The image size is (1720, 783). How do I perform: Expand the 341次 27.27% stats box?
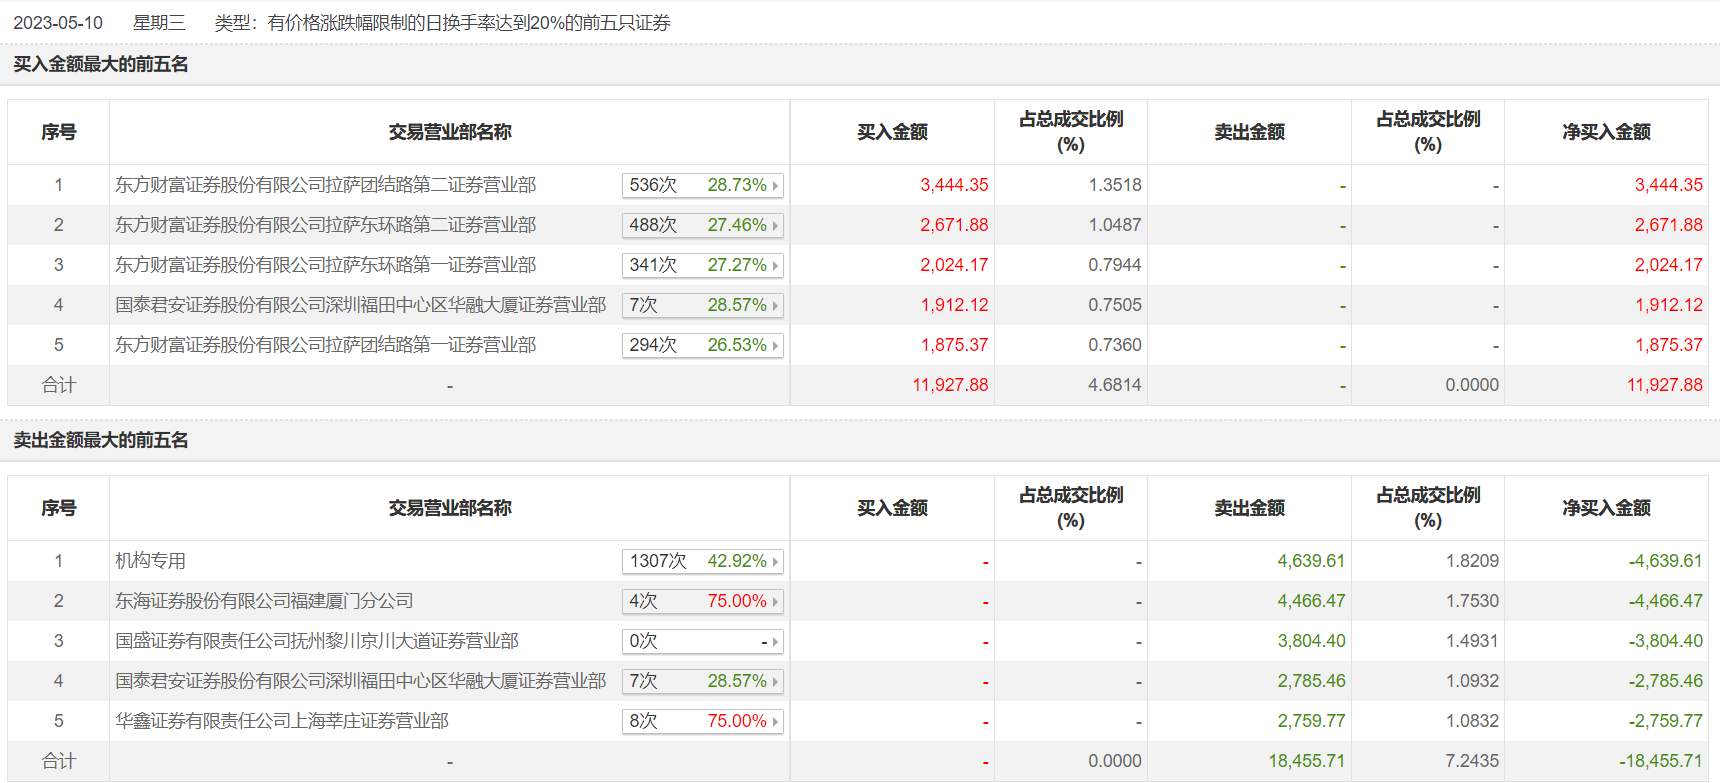pos(702,265)
